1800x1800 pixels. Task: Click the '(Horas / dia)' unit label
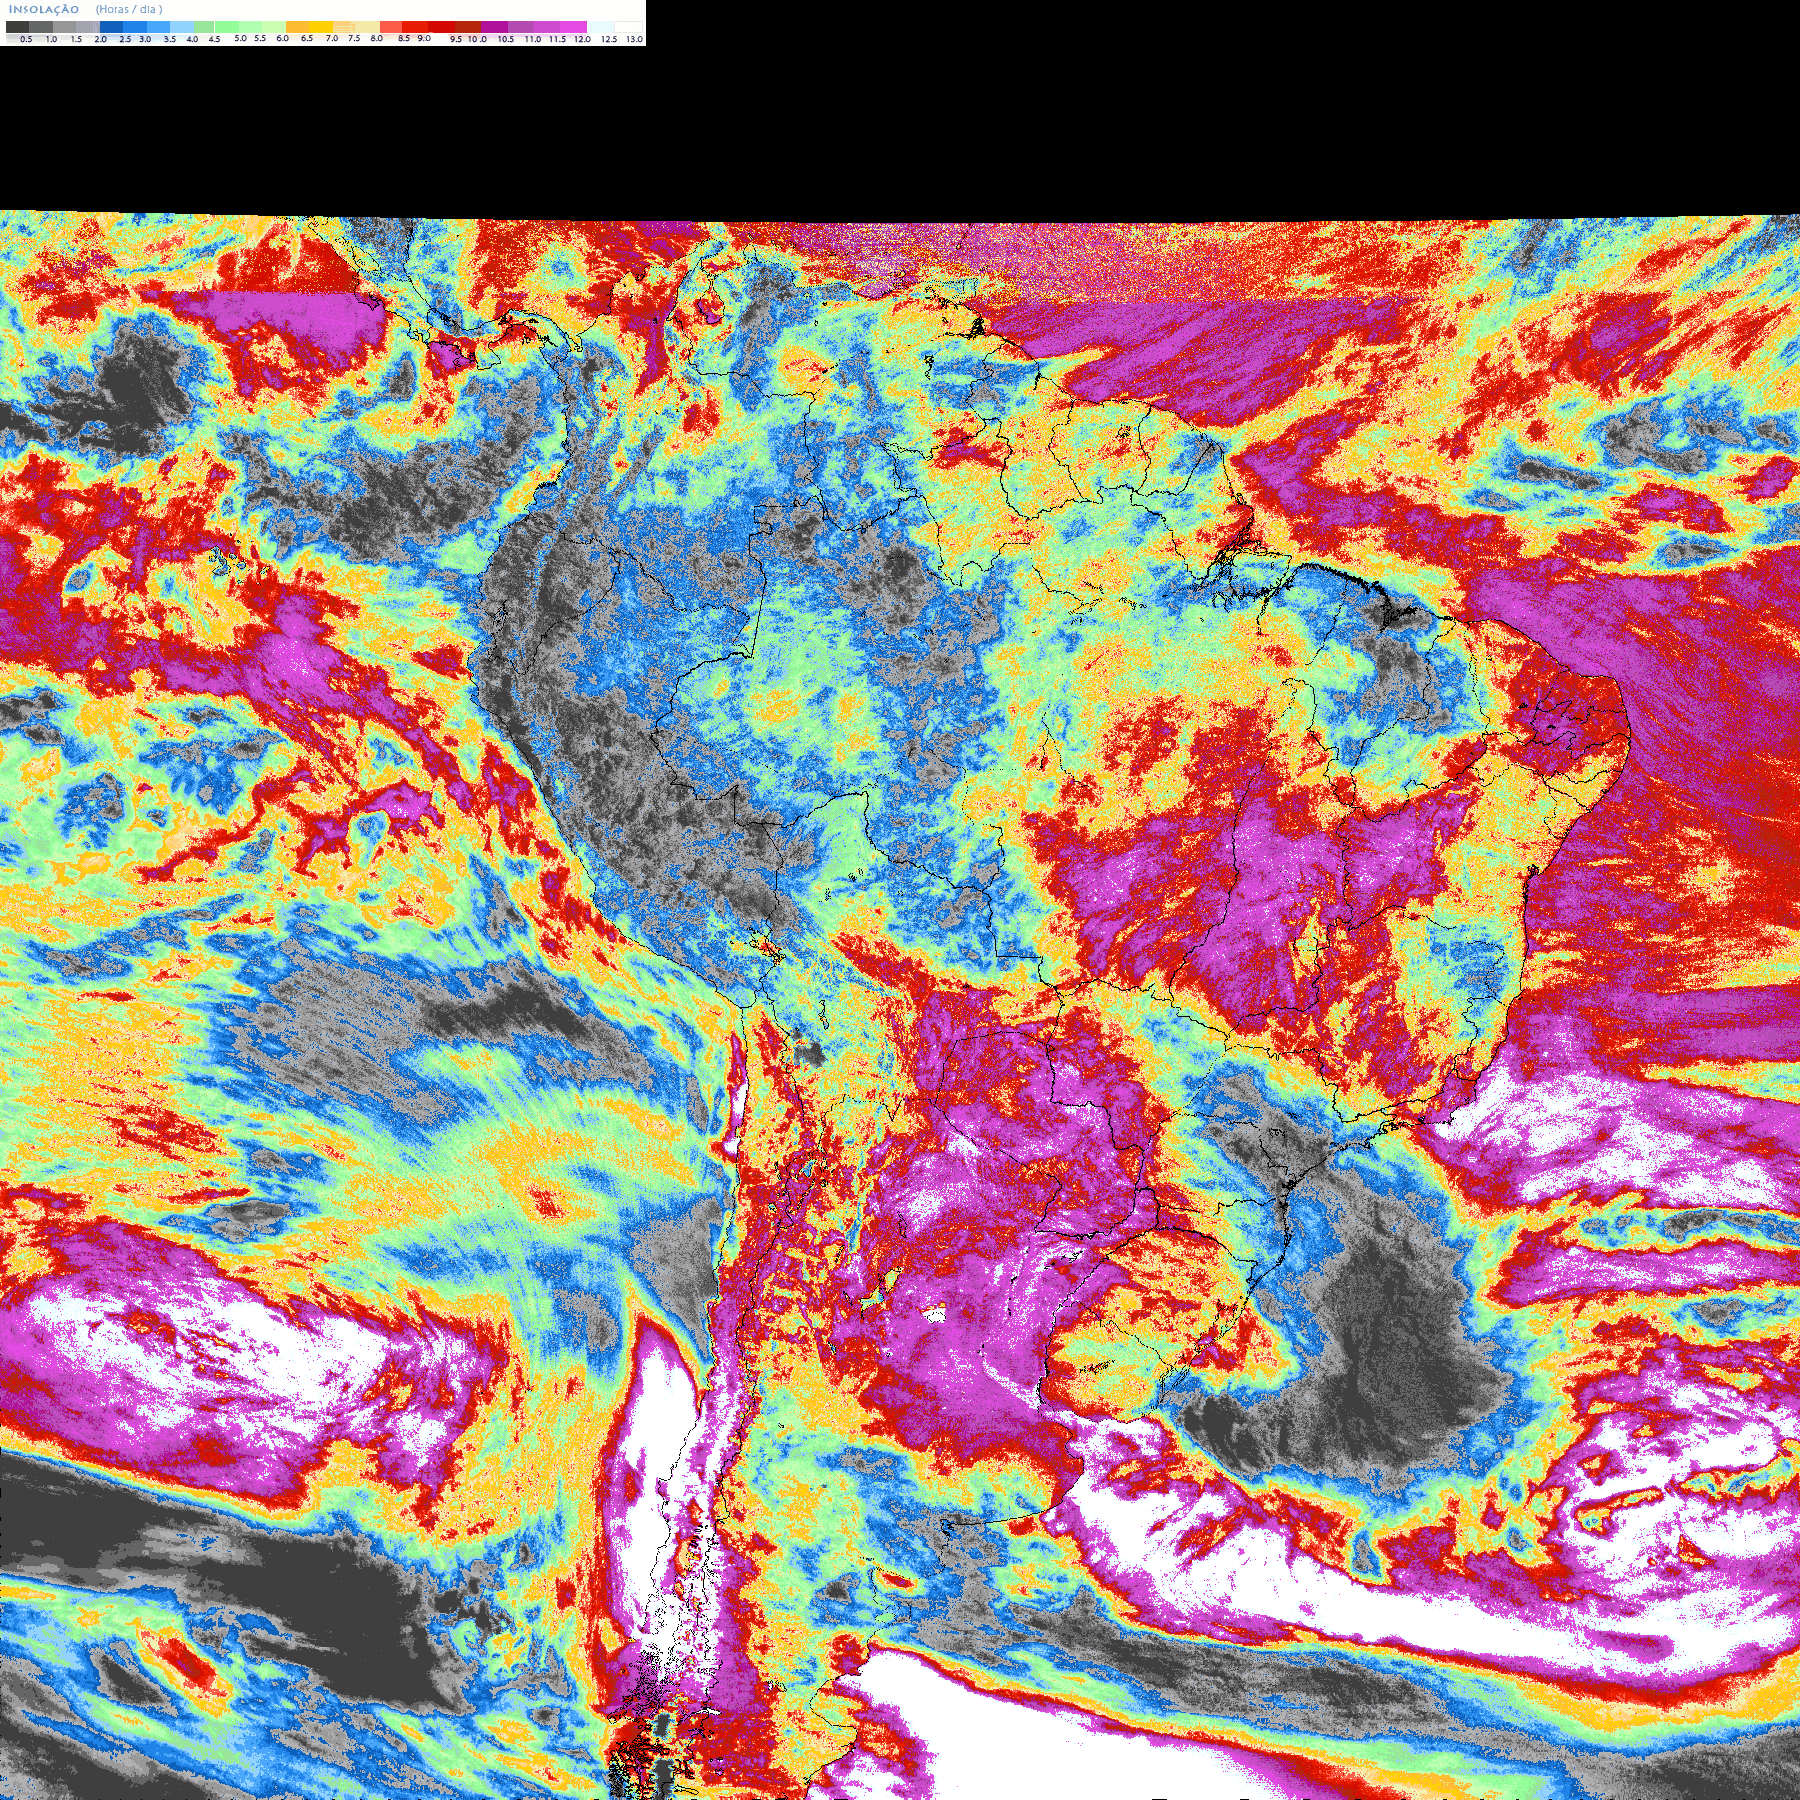(129, 9)
